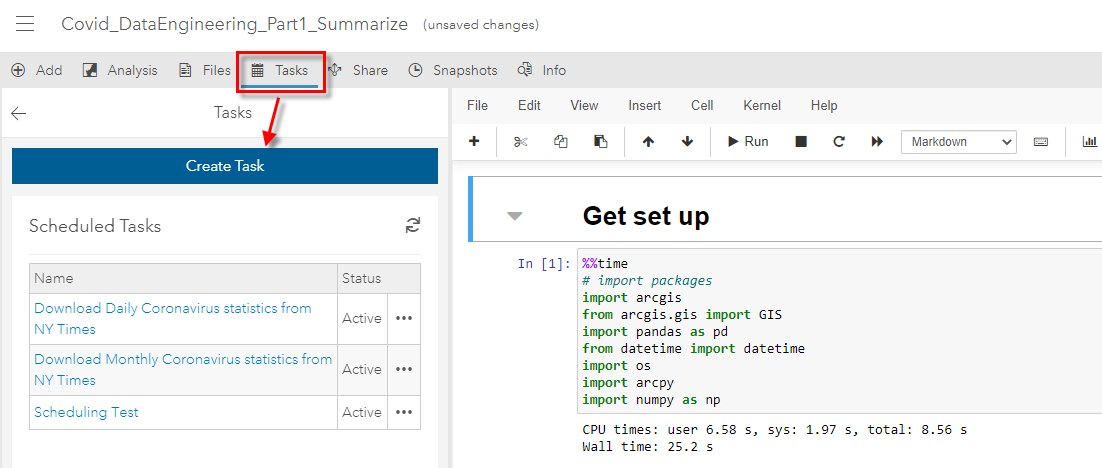The image size is (1102, 468).
Task: Click the copy cells icon
Action: click(x=560, y=142)
